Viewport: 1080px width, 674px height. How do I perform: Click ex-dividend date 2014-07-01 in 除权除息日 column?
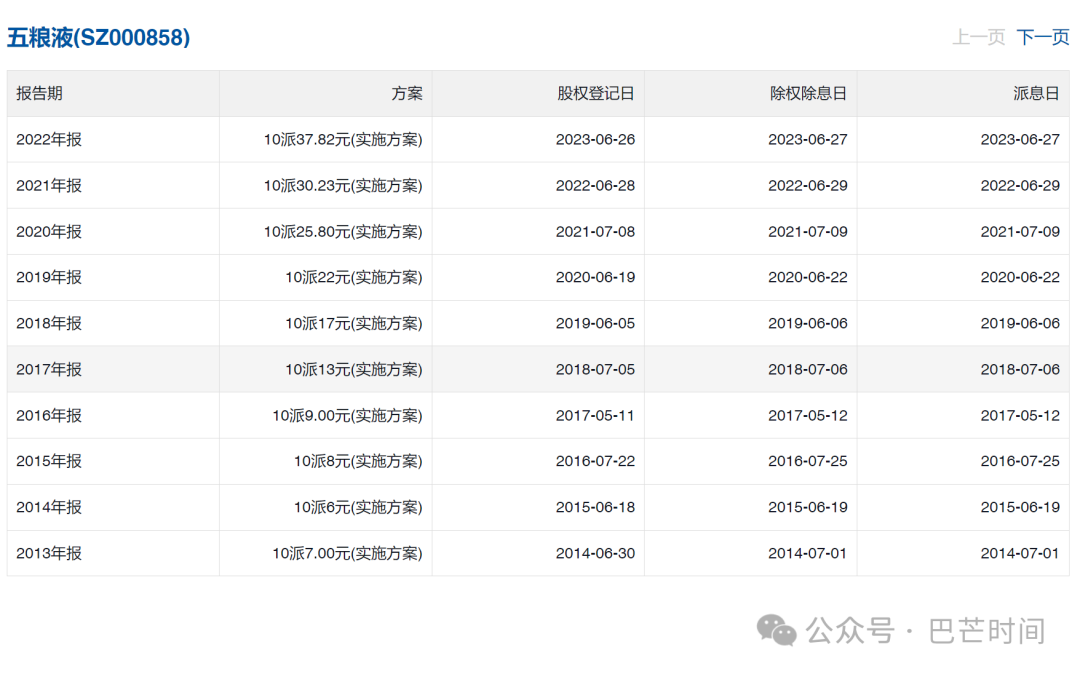tap(808, 554)
